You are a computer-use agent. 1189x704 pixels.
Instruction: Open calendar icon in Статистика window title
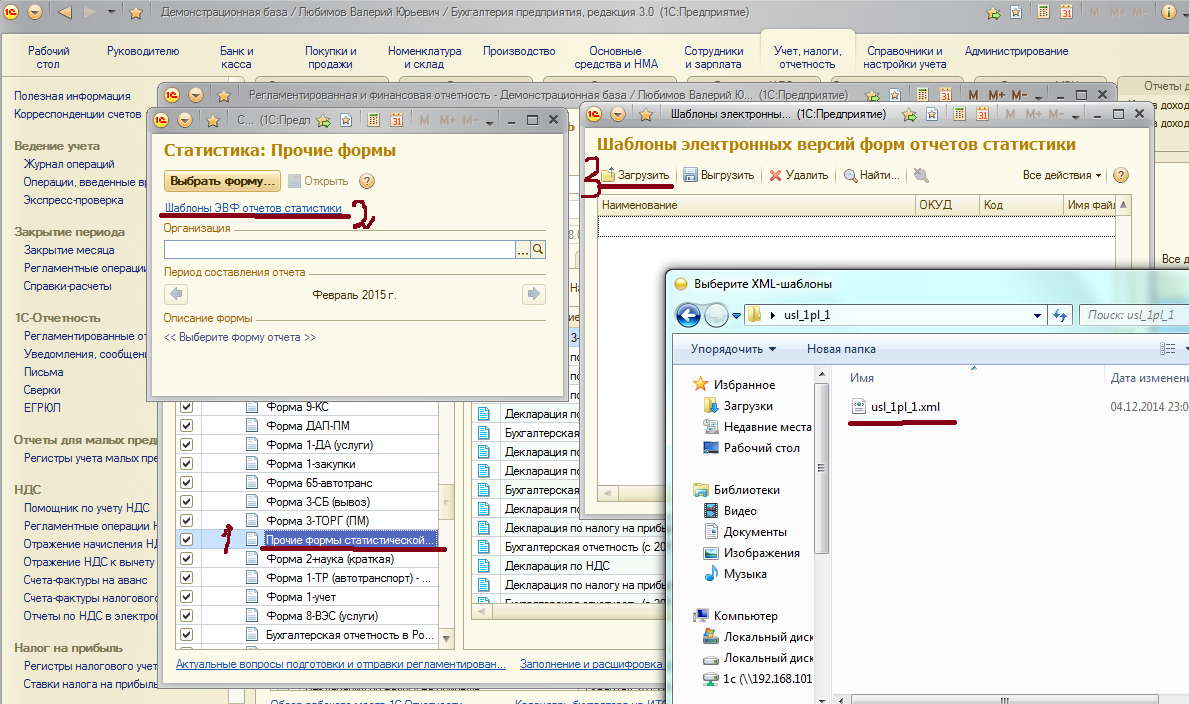[397, 120]
